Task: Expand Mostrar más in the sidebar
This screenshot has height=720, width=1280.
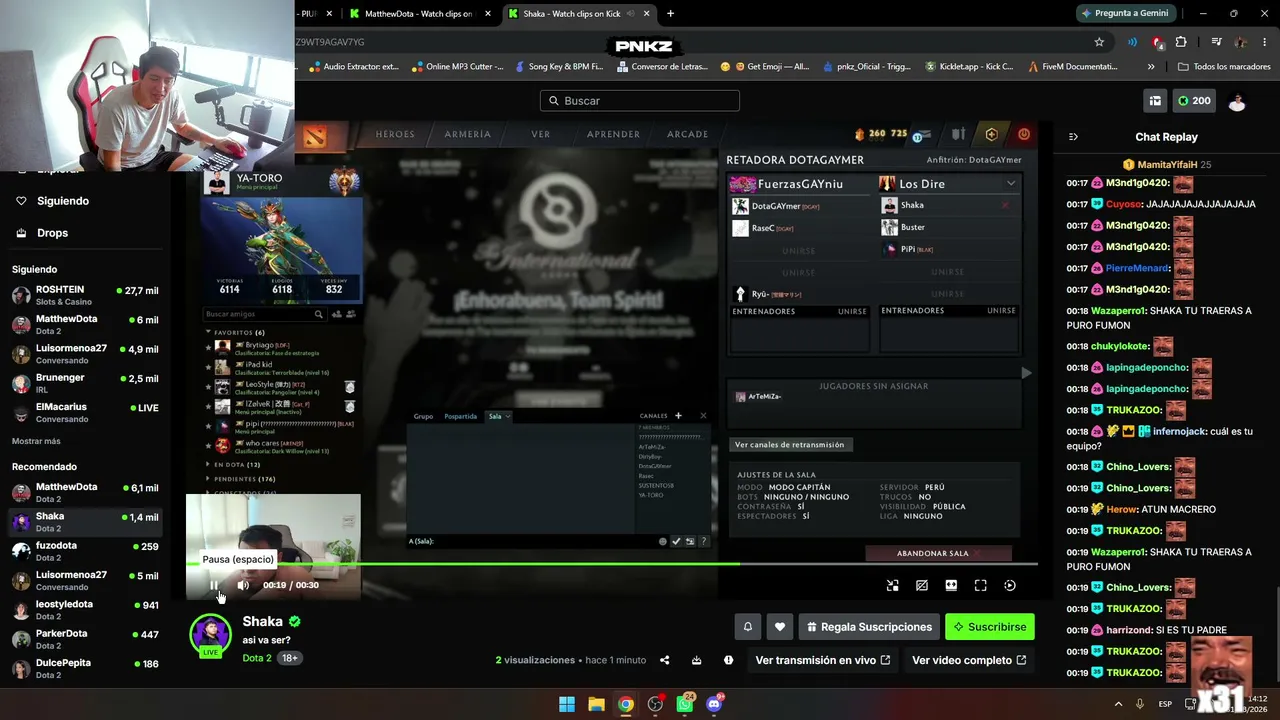Action: click(36, 441)
